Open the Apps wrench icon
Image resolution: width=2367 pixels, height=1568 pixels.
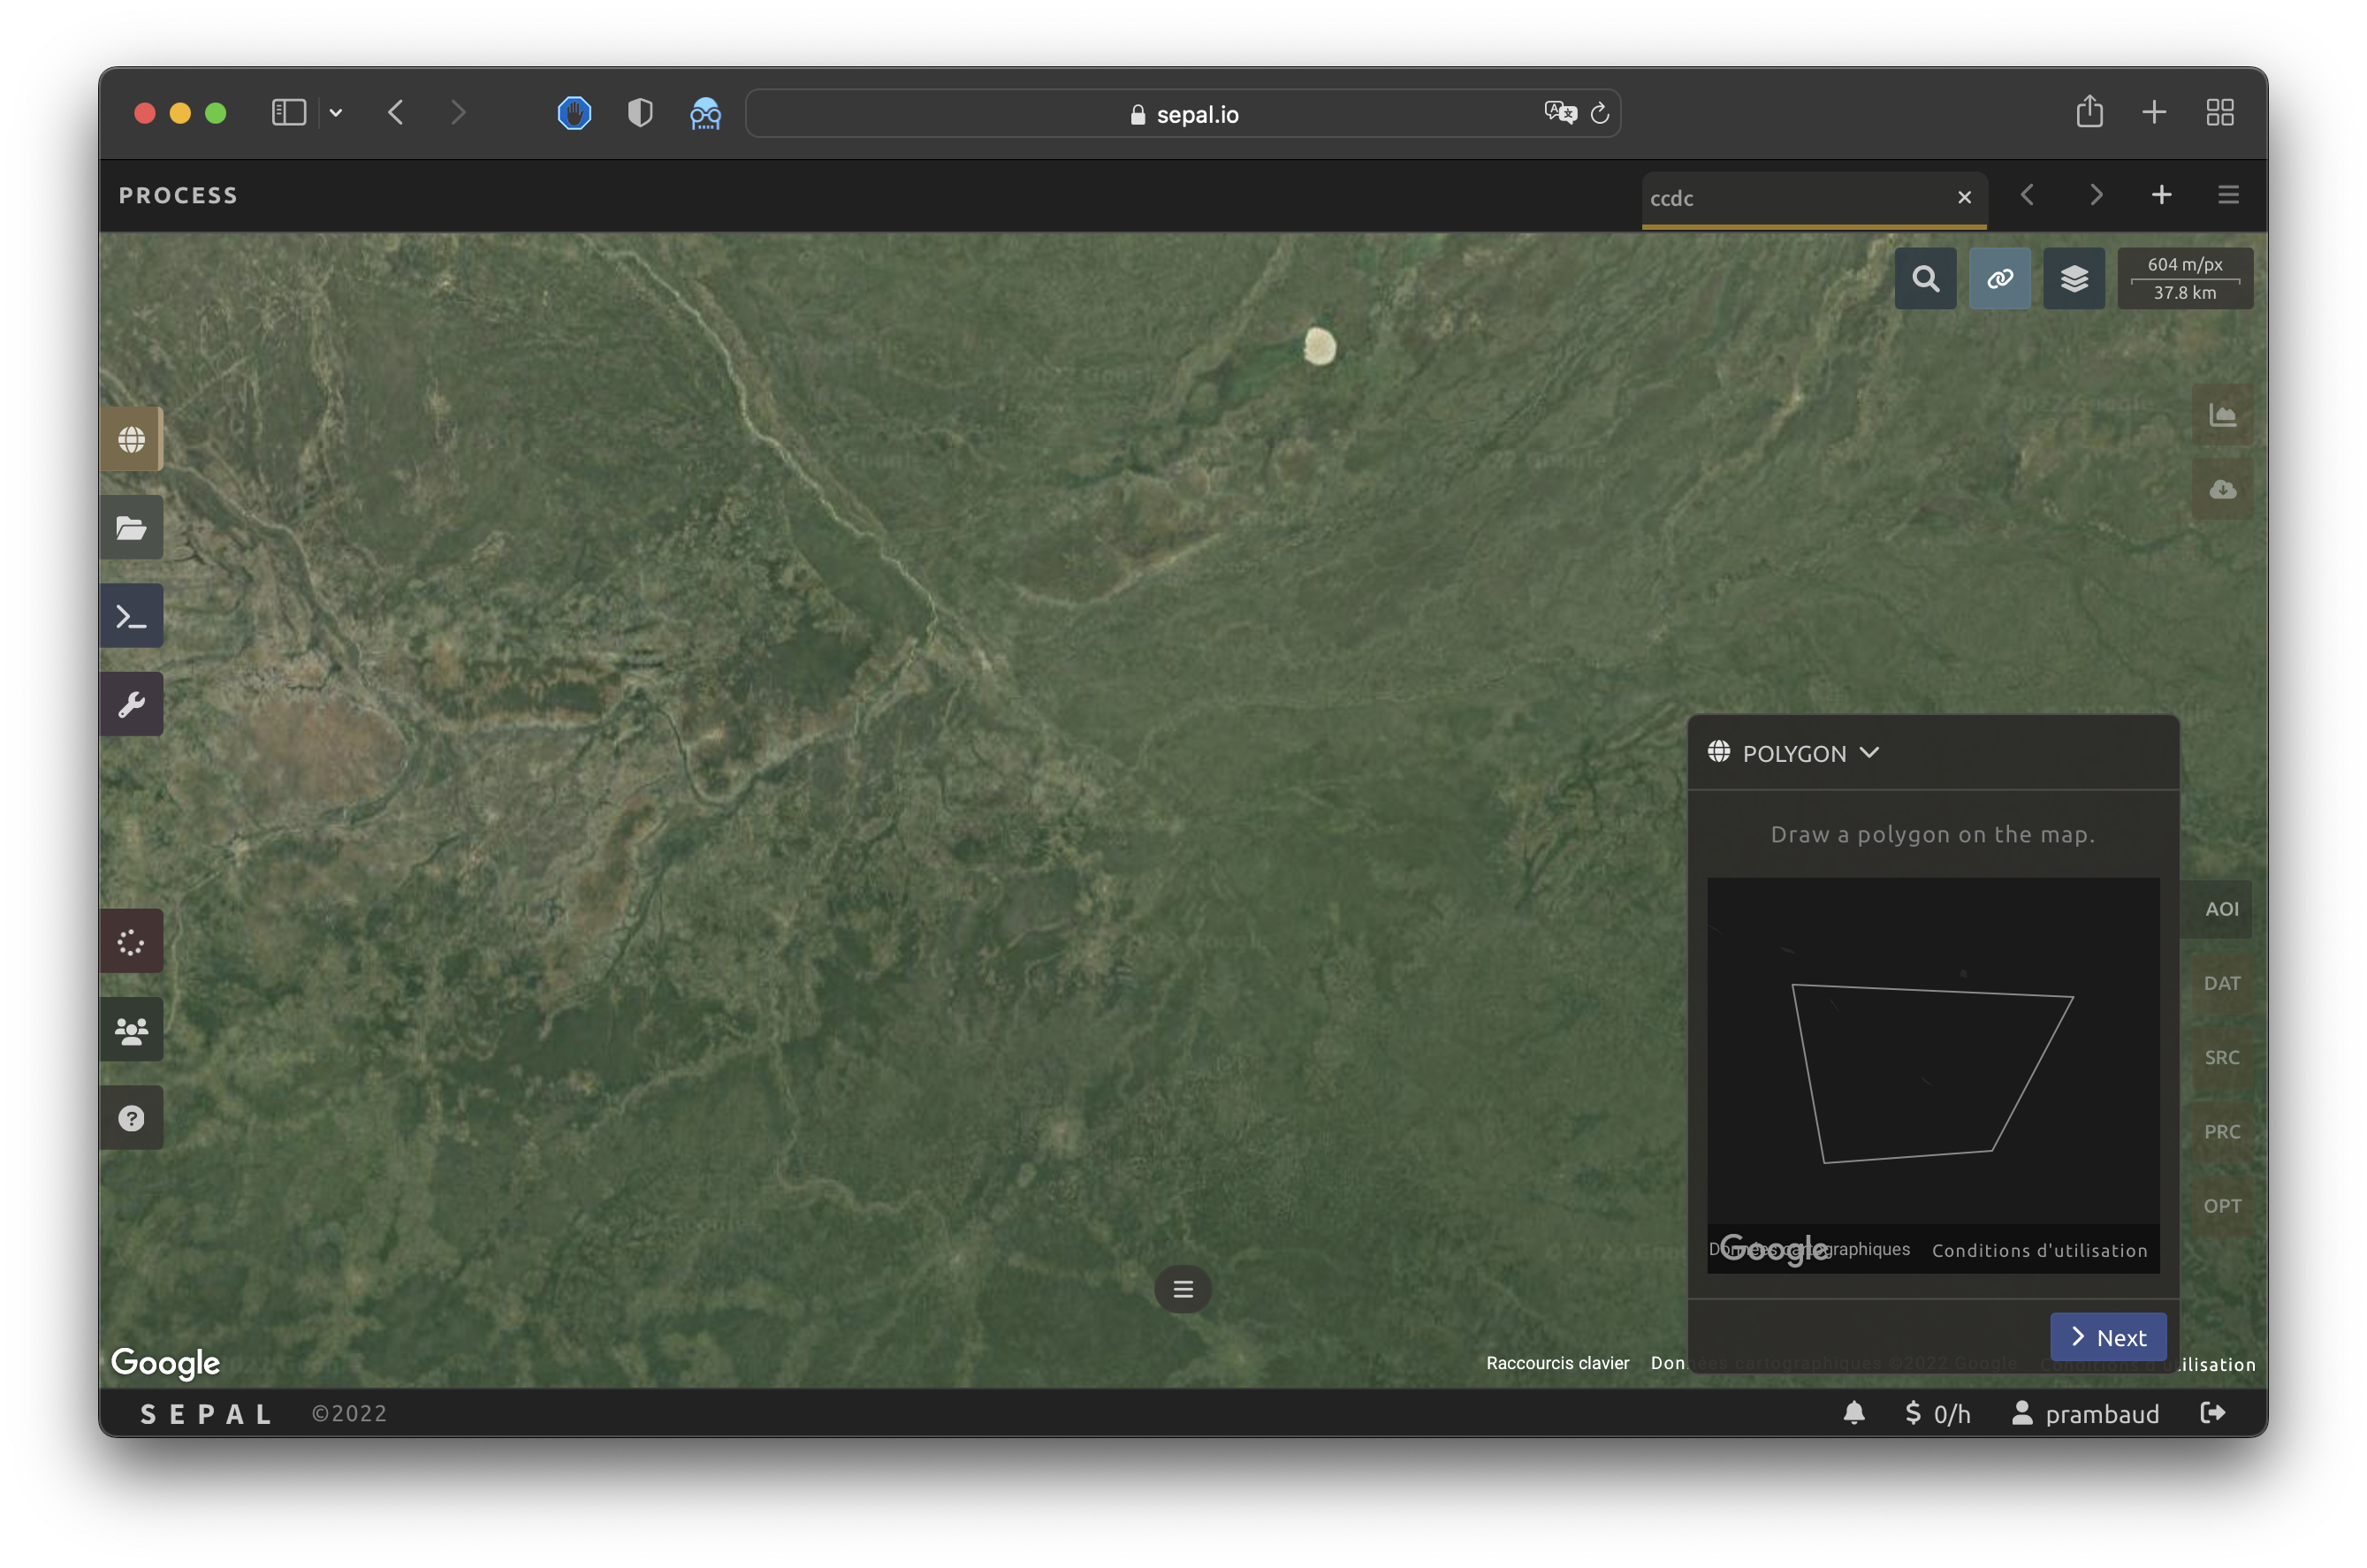[131, 704]
